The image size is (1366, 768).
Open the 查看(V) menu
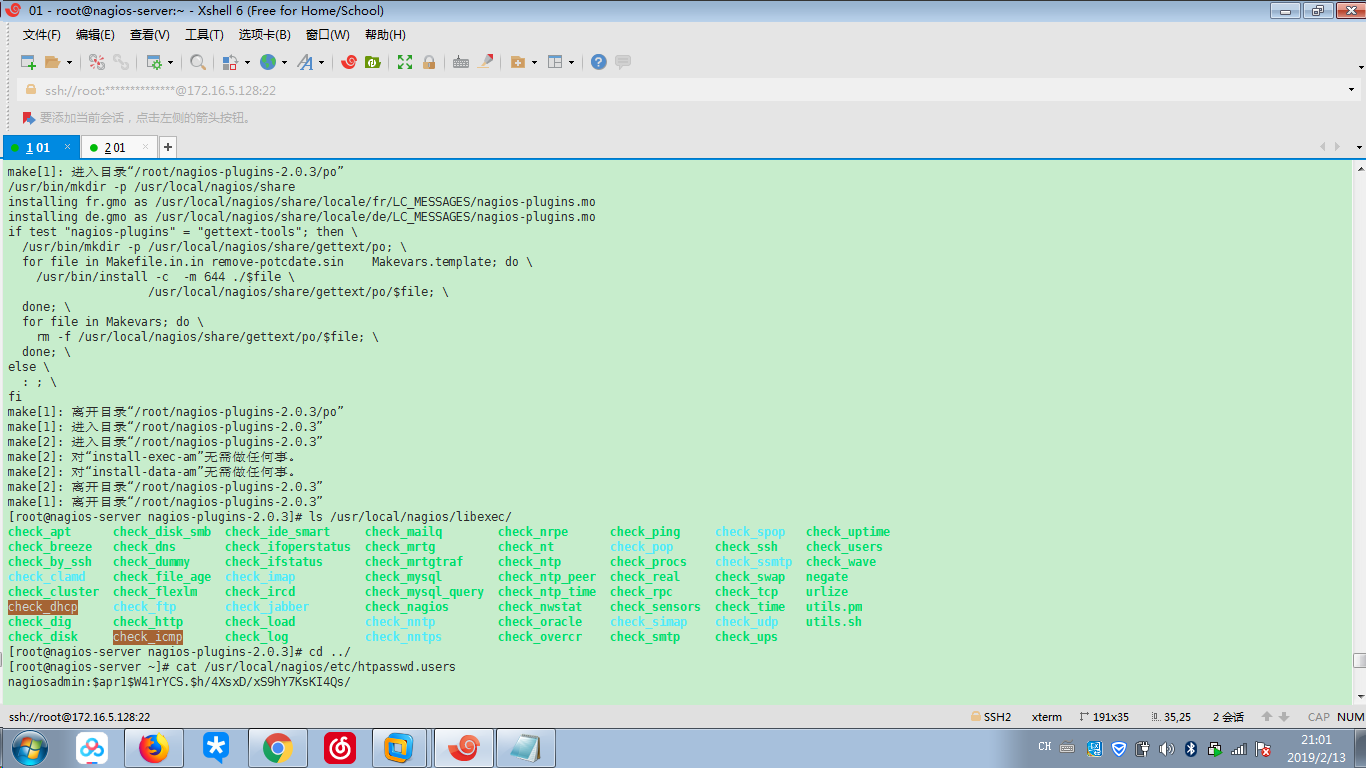coord(149,35)
